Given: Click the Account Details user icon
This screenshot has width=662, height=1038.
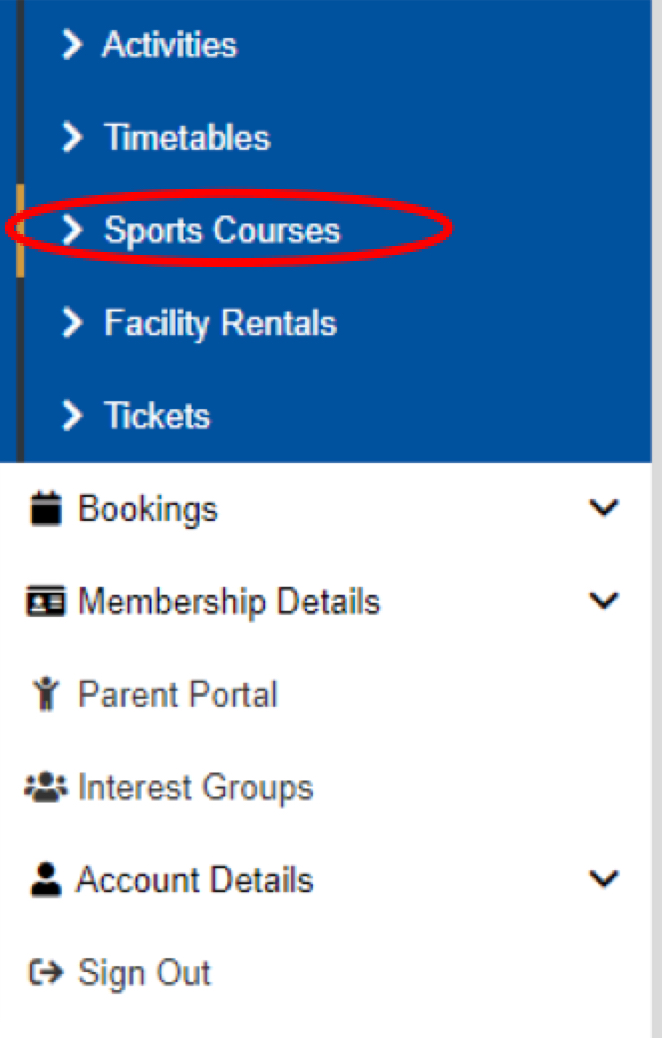Looking at the screenshot, I should click(x=46, y=880).
